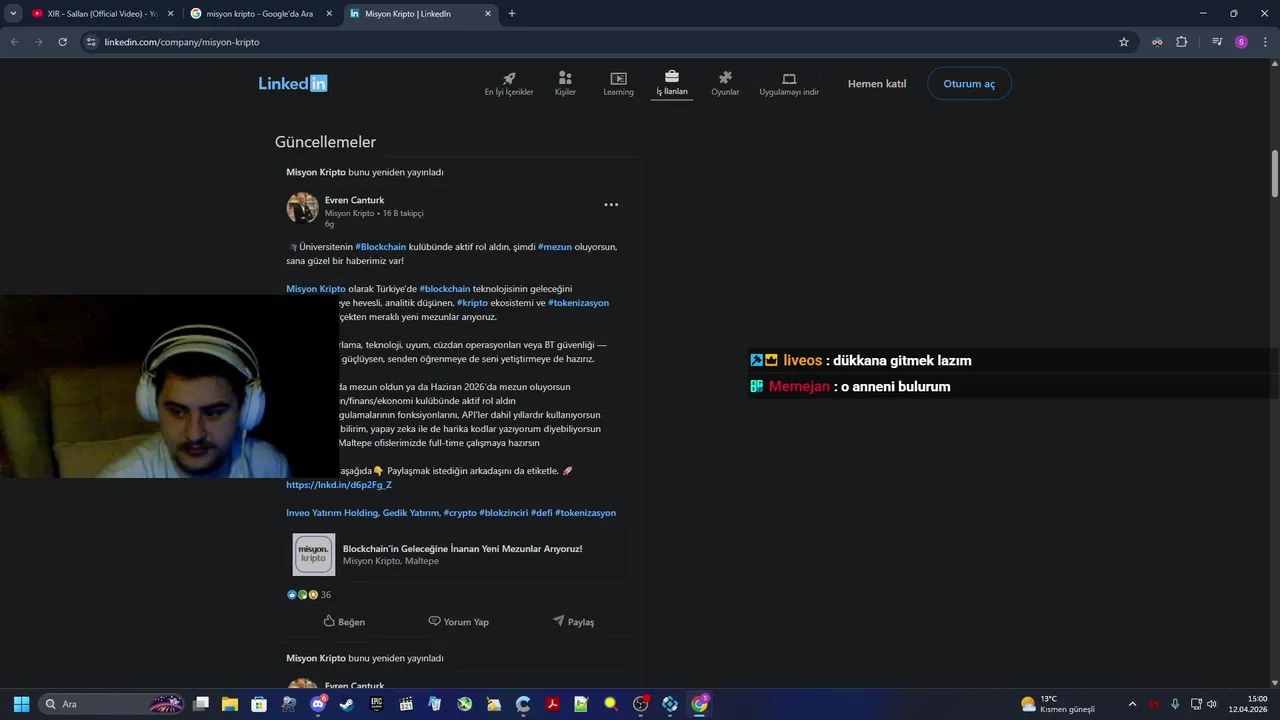
Task: Click Evren Canturk's profile photo
Action: 303,208
